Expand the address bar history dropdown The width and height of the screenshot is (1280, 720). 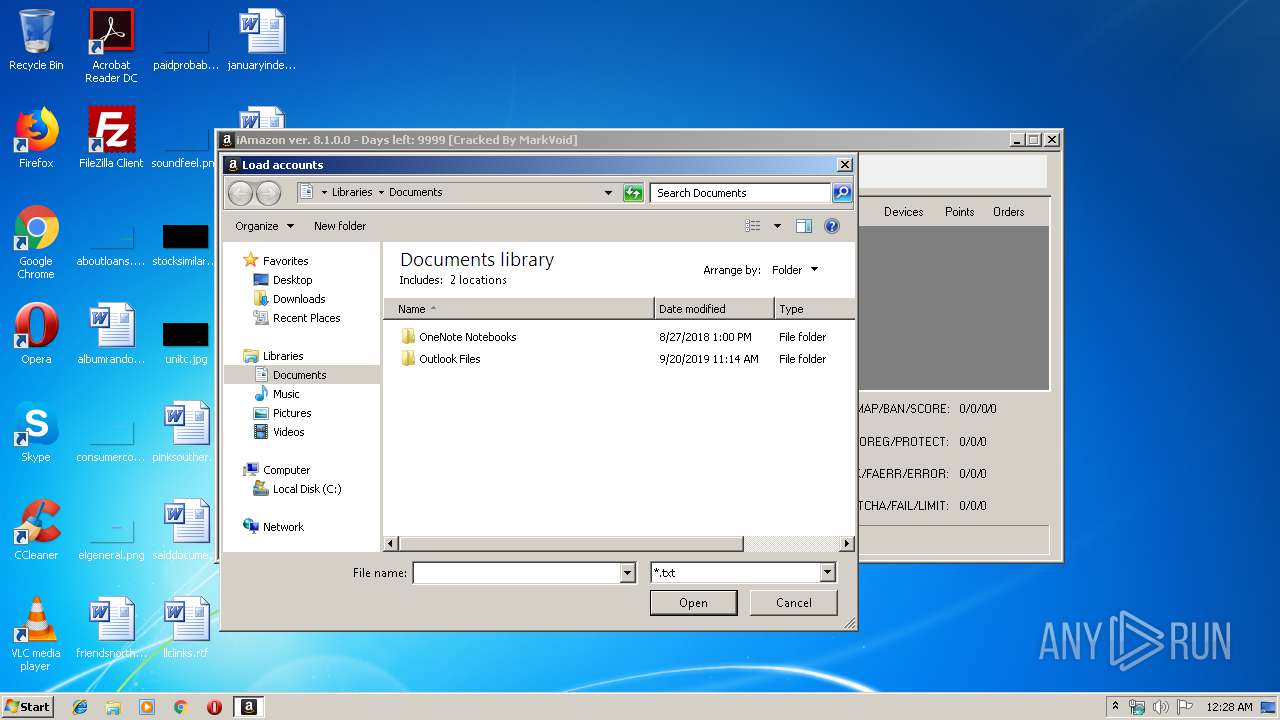click(x=608, y=193)
